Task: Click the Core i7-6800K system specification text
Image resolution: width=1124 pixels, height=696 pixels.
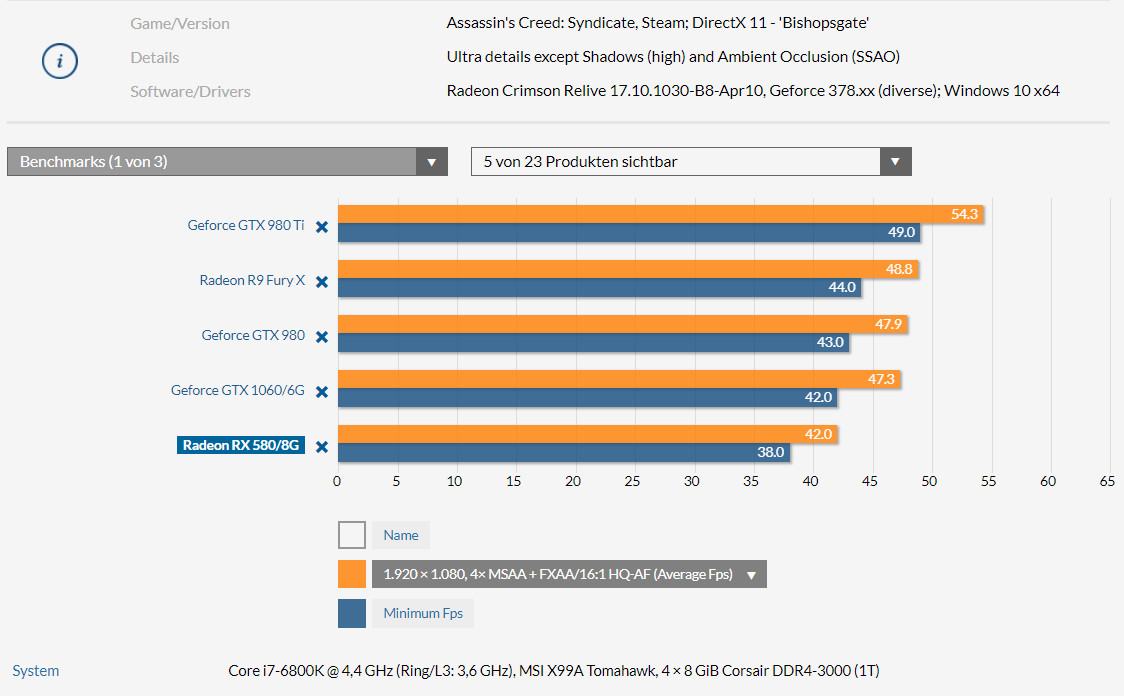Action: coord(553,671)
